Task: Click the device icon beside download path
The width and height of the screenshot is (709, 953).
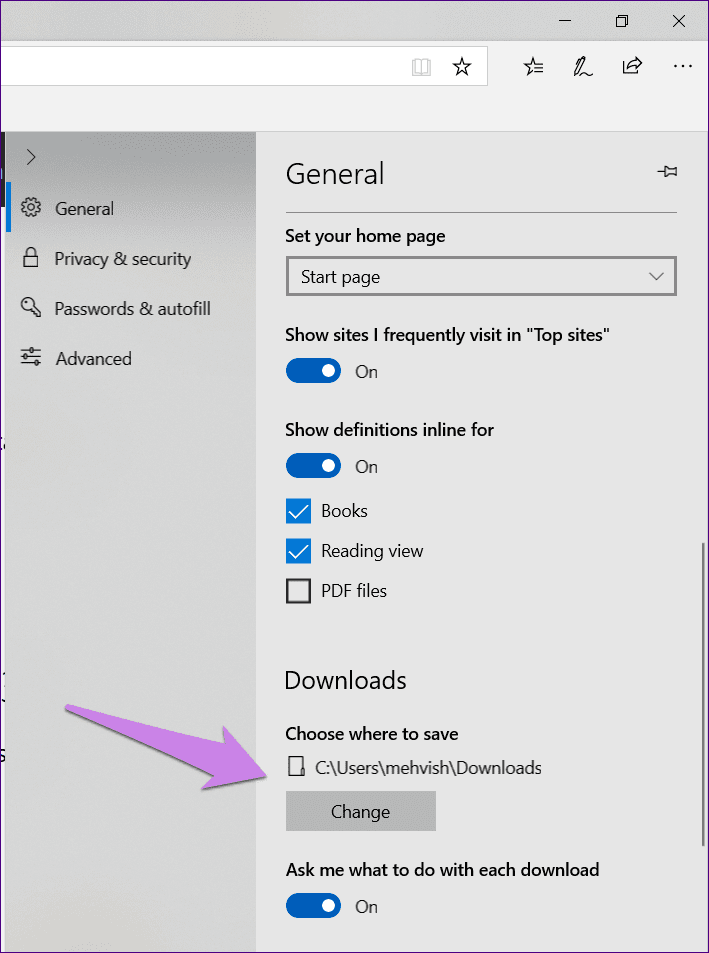Action: (x=296, y=768)
